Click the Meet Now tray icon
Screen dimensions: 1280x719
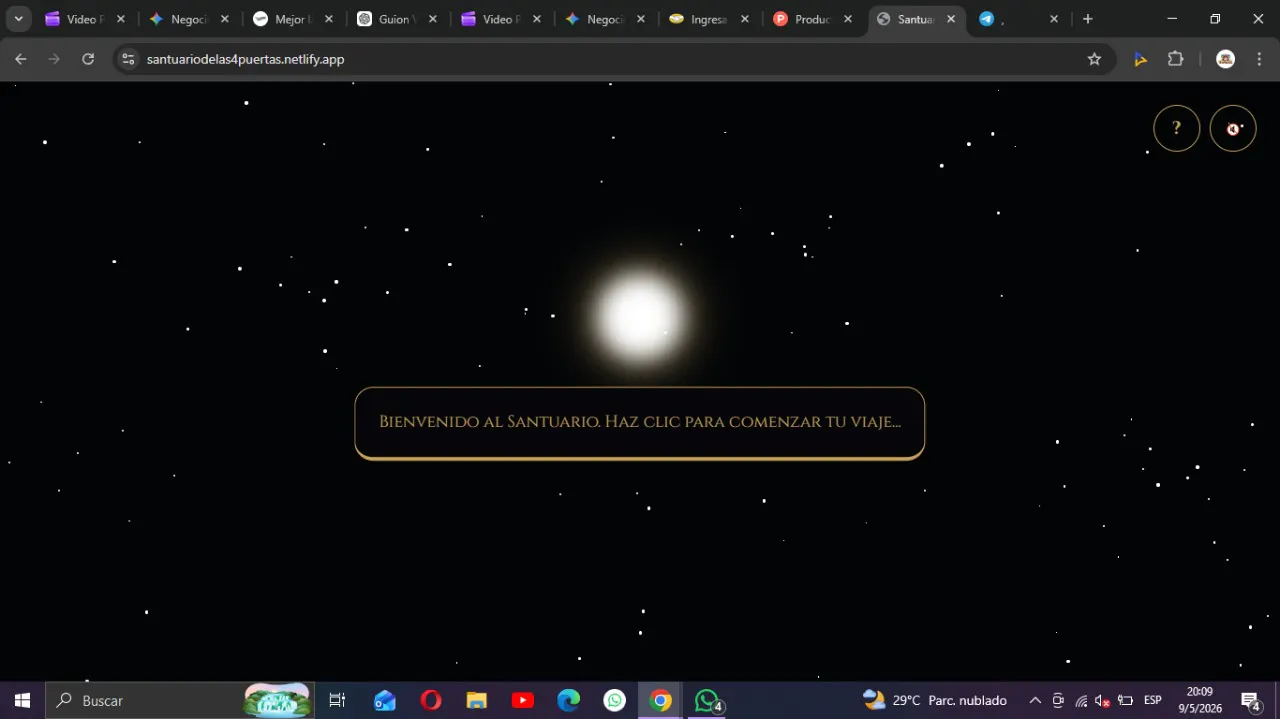1058,700
